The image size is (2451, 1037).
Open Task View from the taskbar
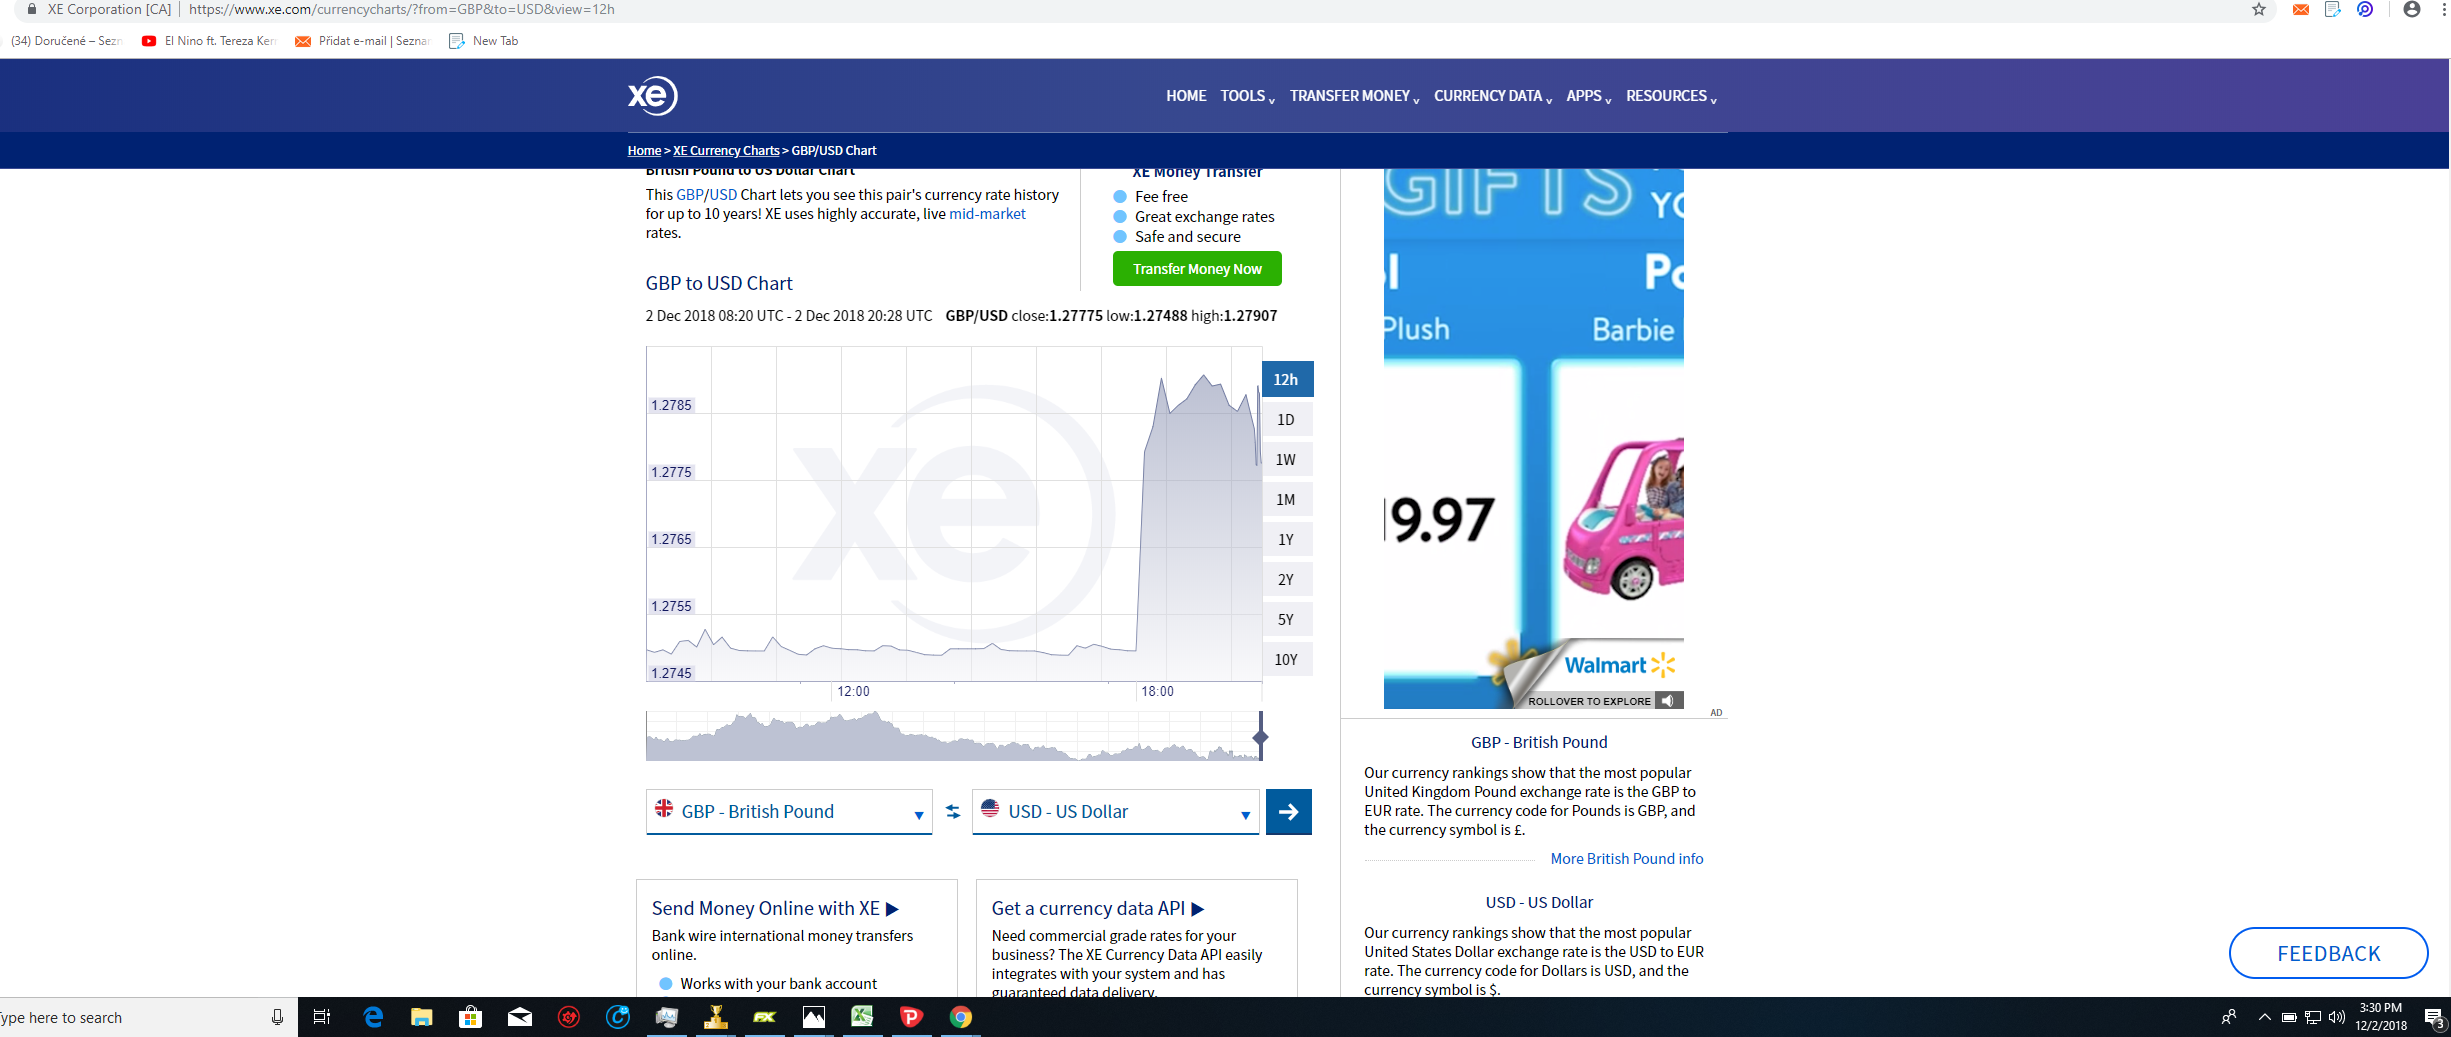[322, 1018]
